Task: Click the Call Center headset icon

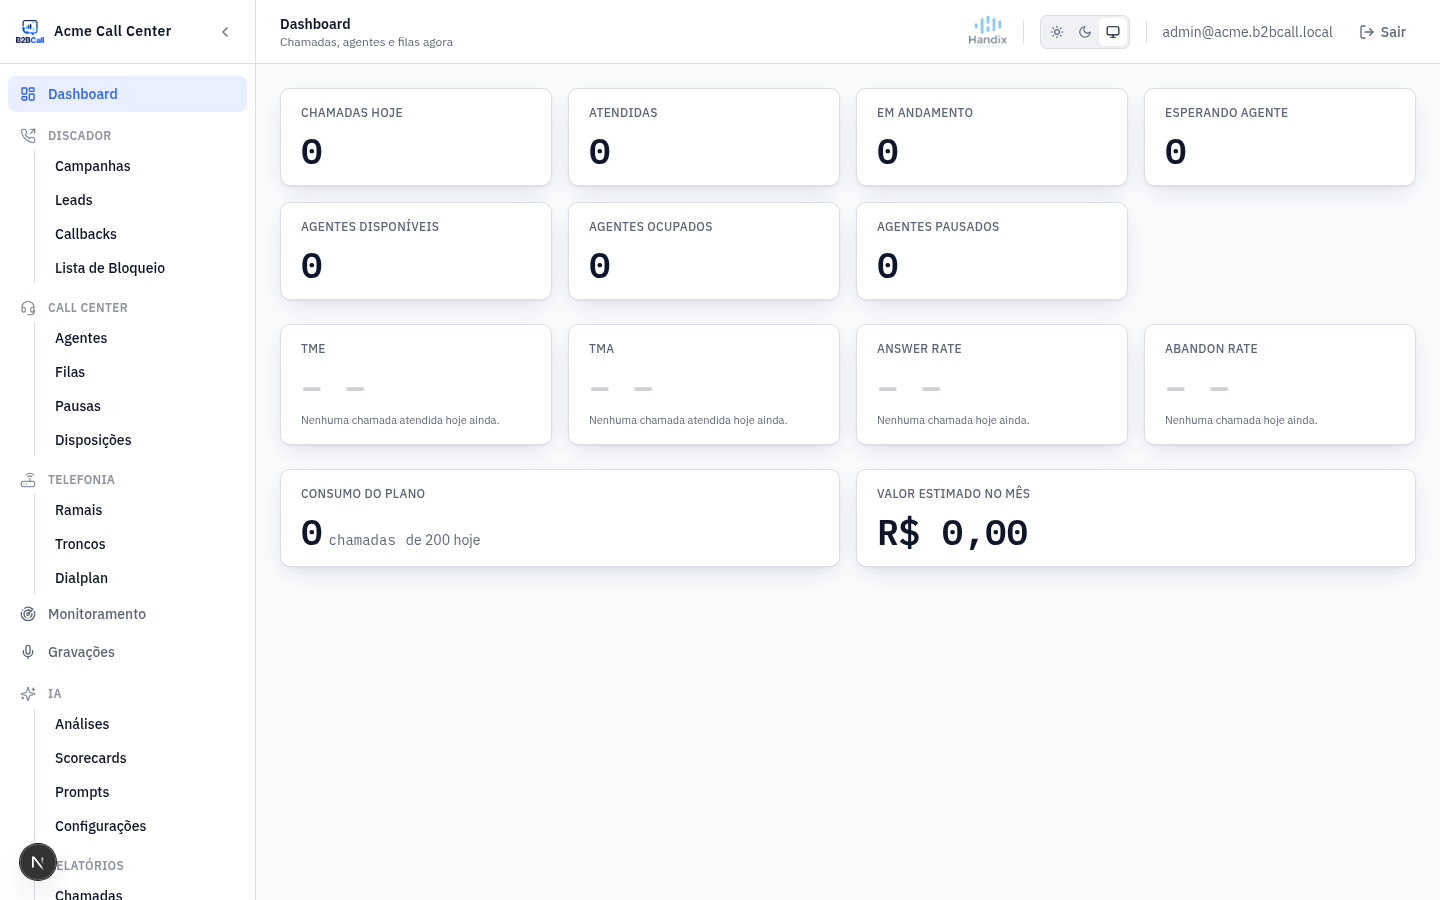Action: click(x=28, y=308)
